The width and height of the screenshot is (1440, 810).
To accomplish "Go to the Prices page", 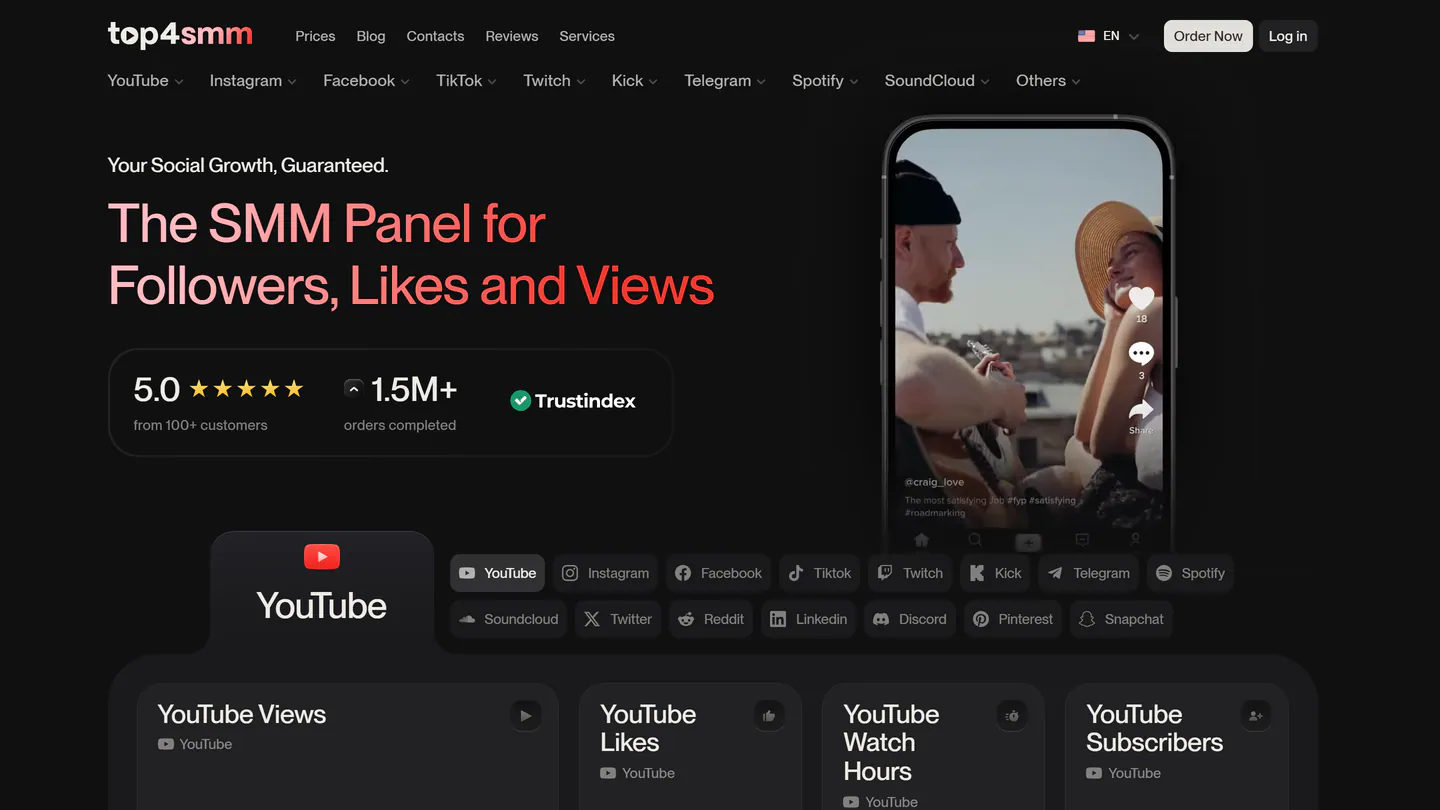I will (315, 36).
